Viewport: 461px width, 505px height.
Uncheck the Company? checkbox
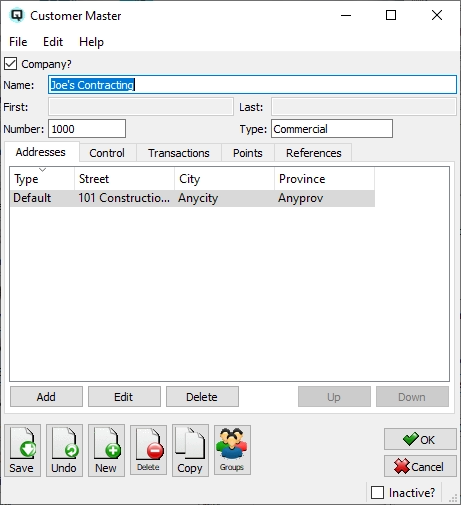10,64
